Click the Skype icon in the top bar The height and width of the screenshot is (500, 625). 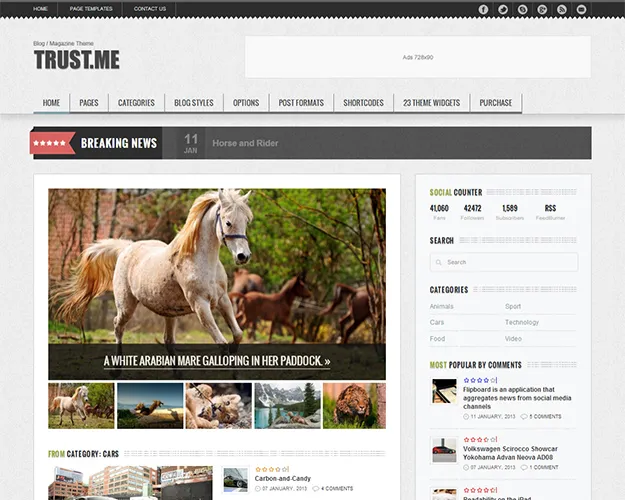coord(523,9)
